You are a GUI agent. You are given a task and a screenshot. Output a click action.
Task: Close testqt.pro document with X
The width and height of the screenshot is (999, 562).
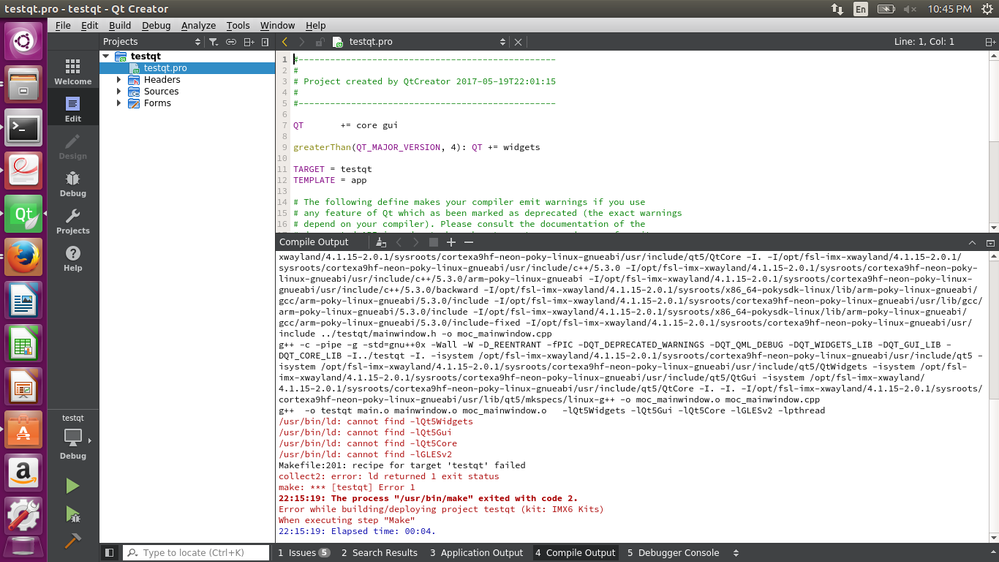click(x=518, y=42)
